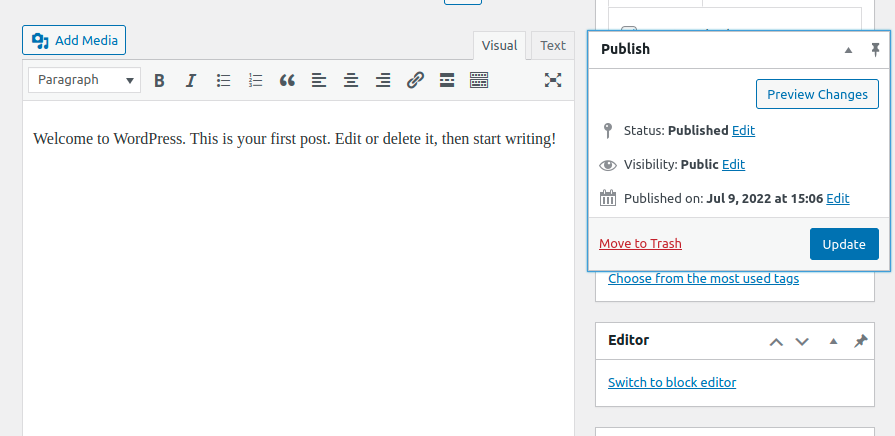Click inside the post content area
Viewport: 895px width, 436px height.
(298, 280)
